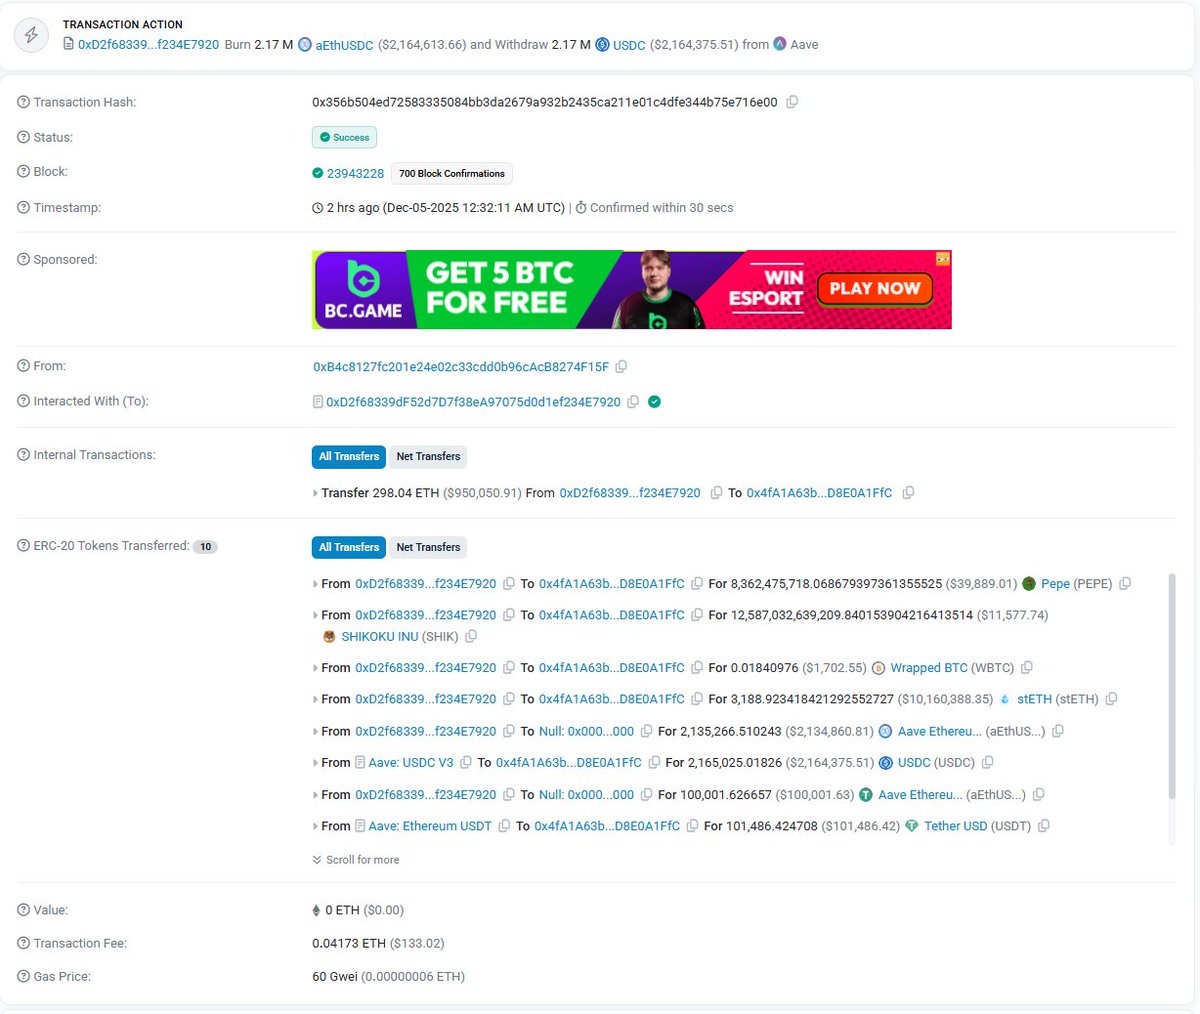This screenshot has width=1200, height=1014.
Task: Expand the stETH transfer row arrow
Action: [x=316, y=700]
